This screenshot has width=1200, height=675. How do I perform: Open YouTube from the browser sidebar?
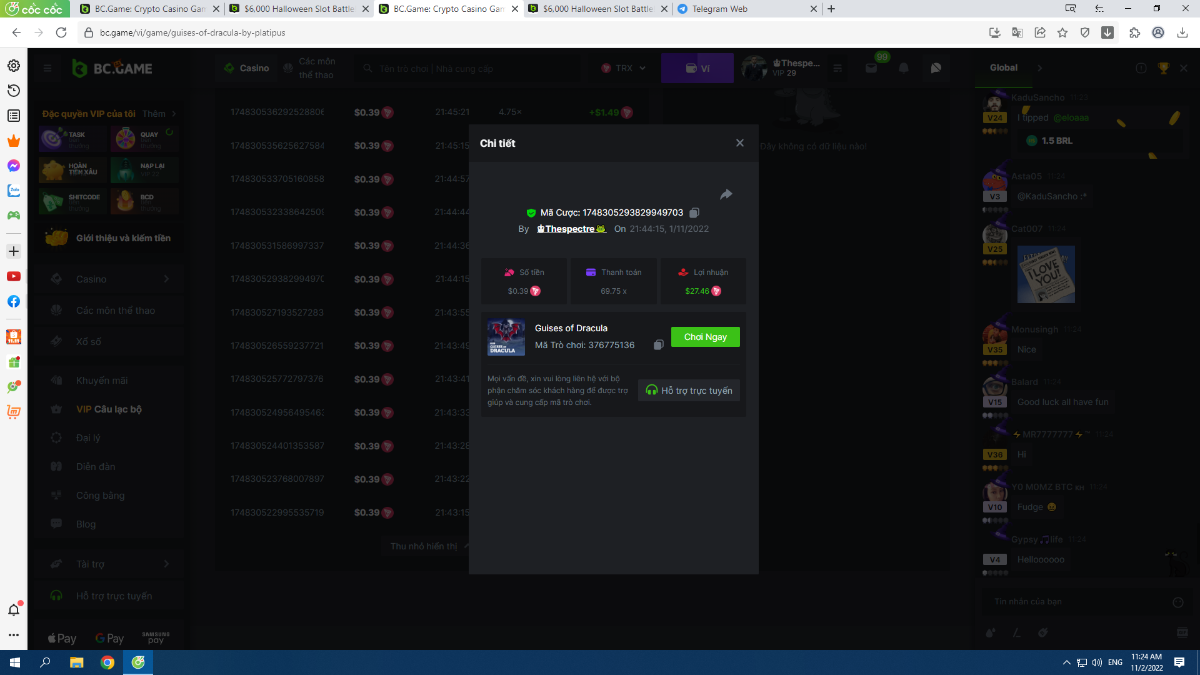click(14, 276)
